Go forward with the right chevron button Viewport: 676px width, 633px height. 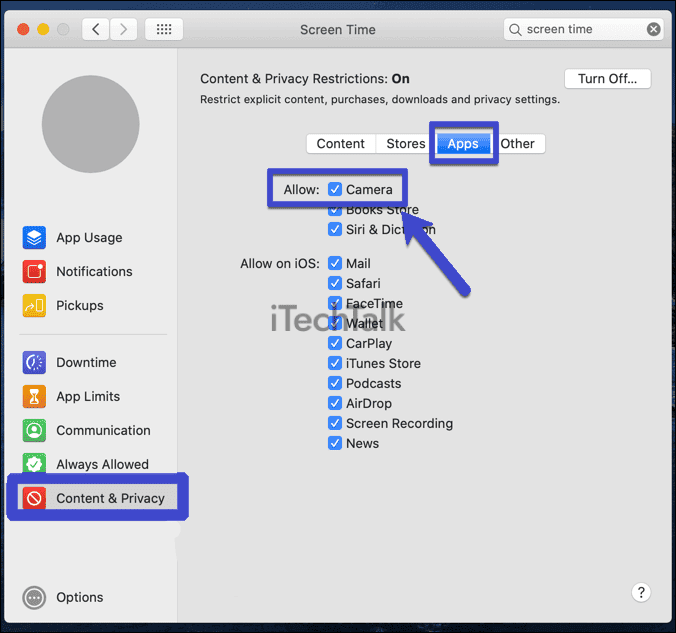pos(123,29)
